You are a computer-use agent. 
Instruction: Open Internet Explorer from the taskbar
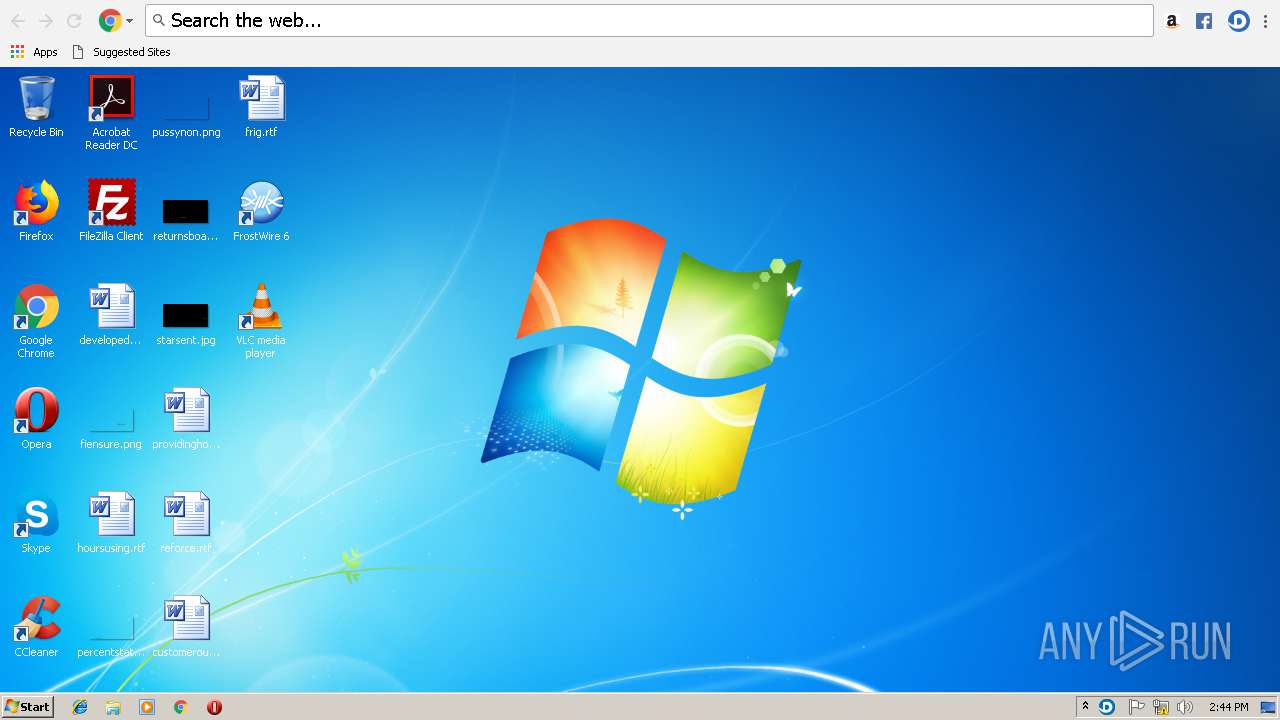(x=80, y=707)
